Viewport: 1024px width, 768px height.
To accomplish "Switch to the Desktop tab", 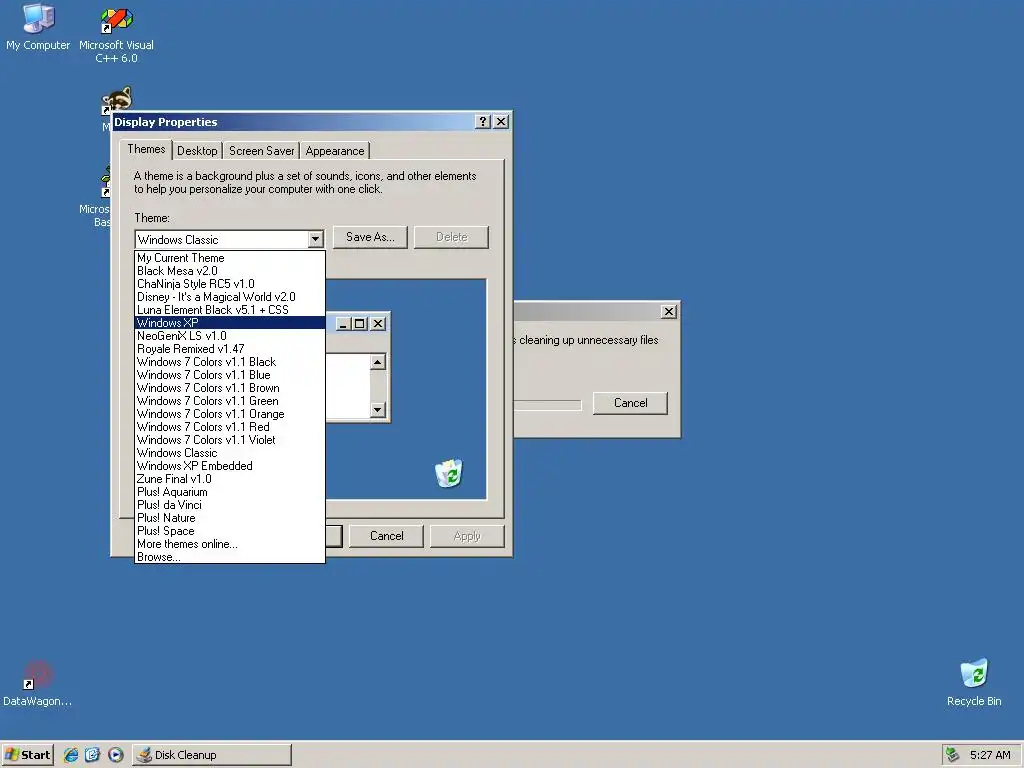I will click(197, 151).
